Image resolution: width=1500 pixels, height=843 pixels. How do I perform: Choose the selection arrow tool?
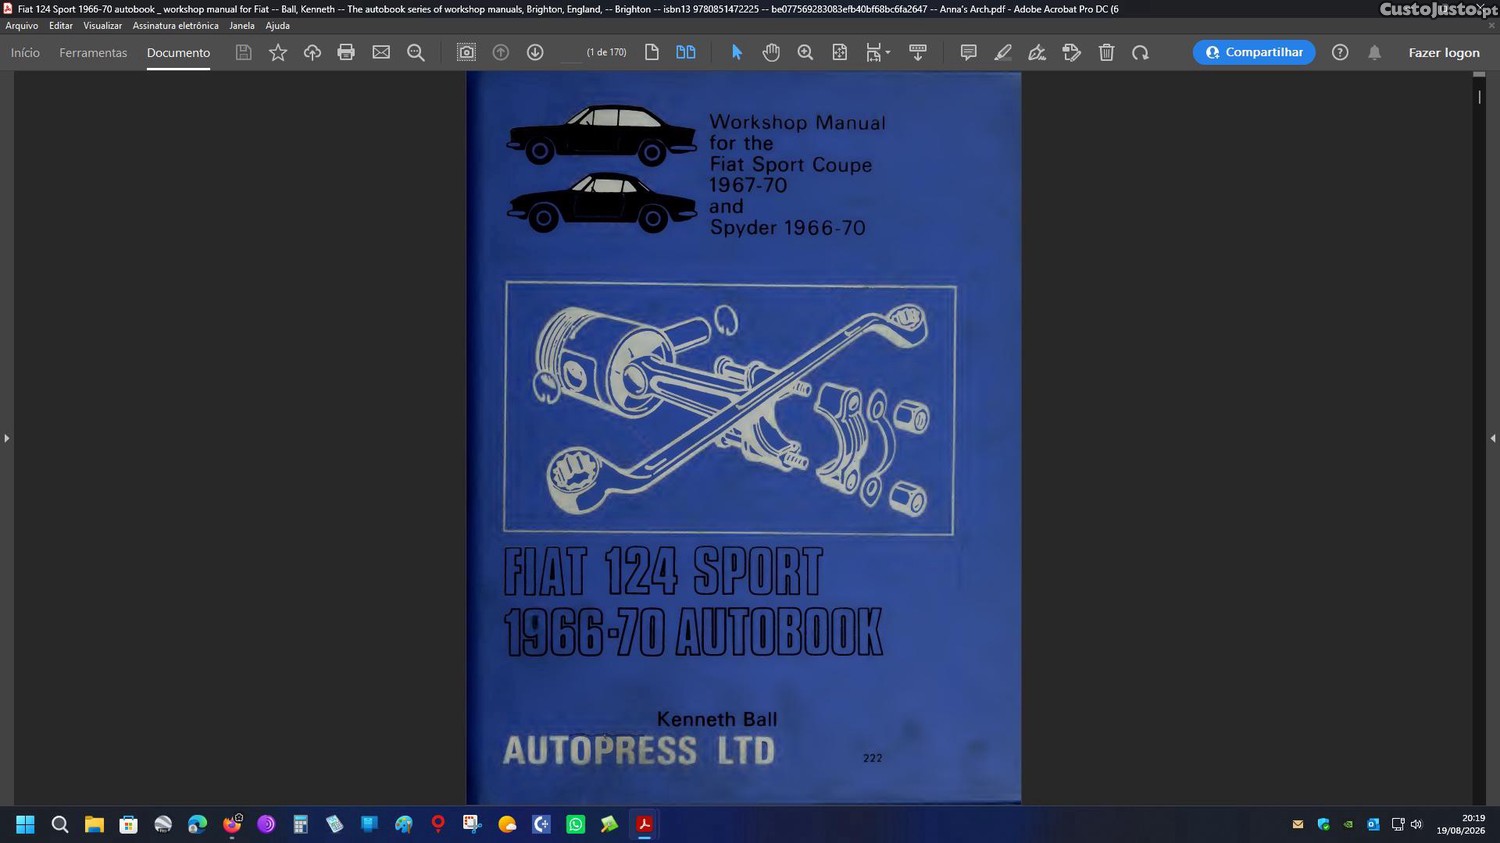(737, 52)
